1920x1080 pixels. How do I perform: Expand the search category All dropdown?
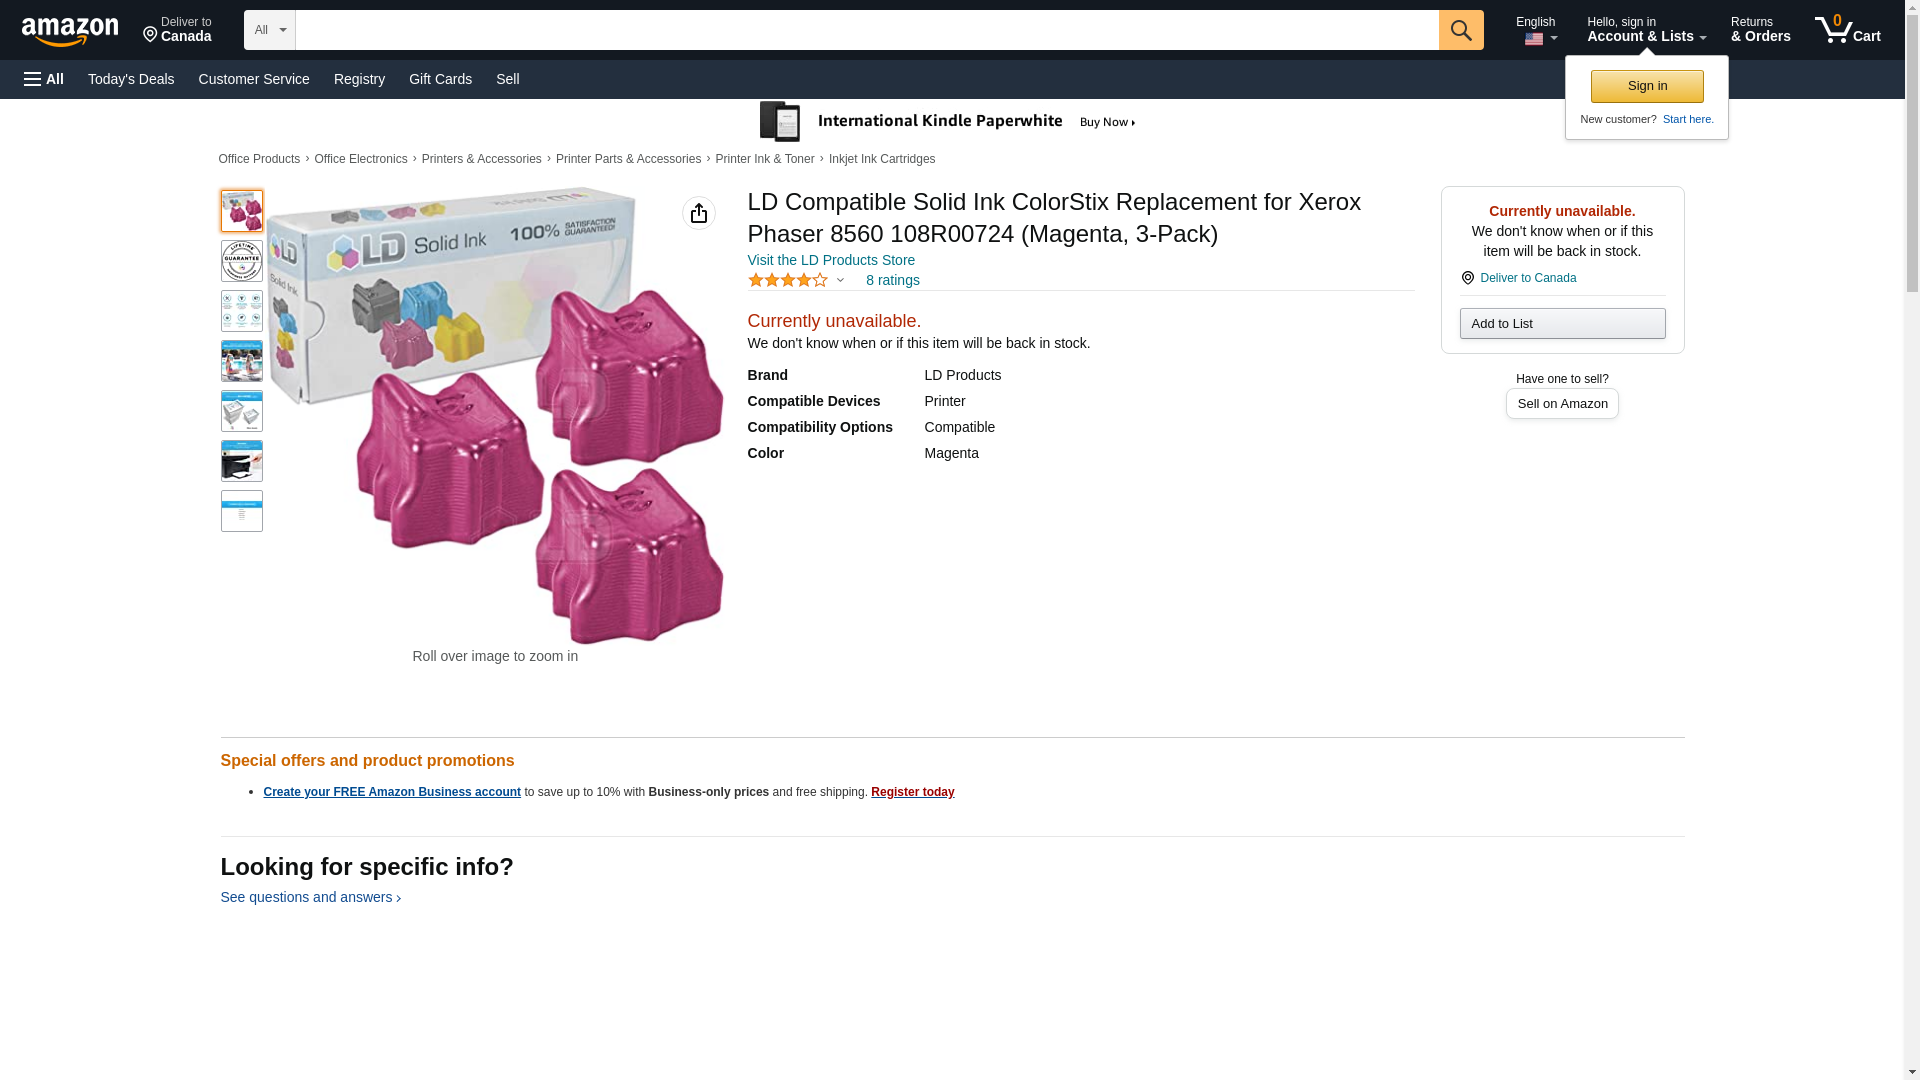[269, 30]
